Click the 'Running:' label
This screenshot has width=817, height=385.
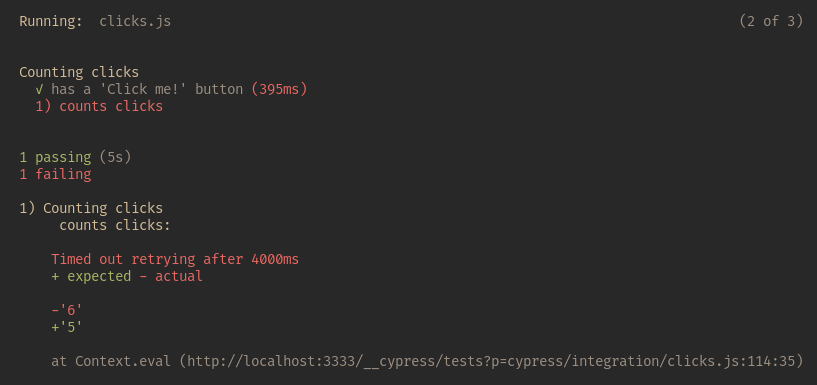(x=51, y=22)
